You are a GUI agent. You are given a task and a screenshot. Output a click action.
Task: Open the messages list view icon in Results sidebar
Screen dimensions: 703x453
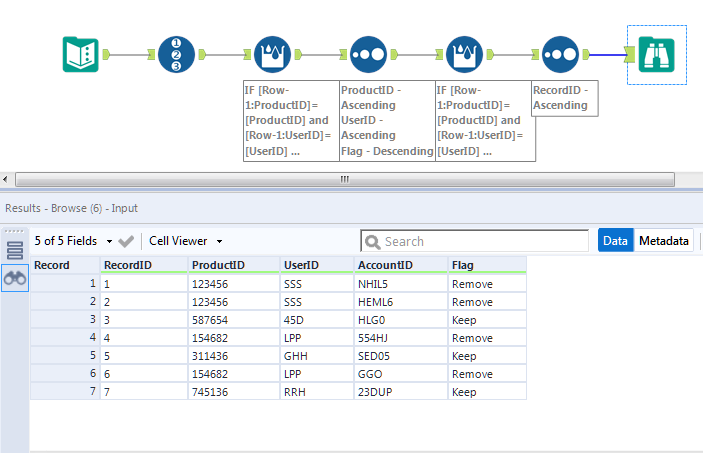pyautogui.click(x=15, y=251)
